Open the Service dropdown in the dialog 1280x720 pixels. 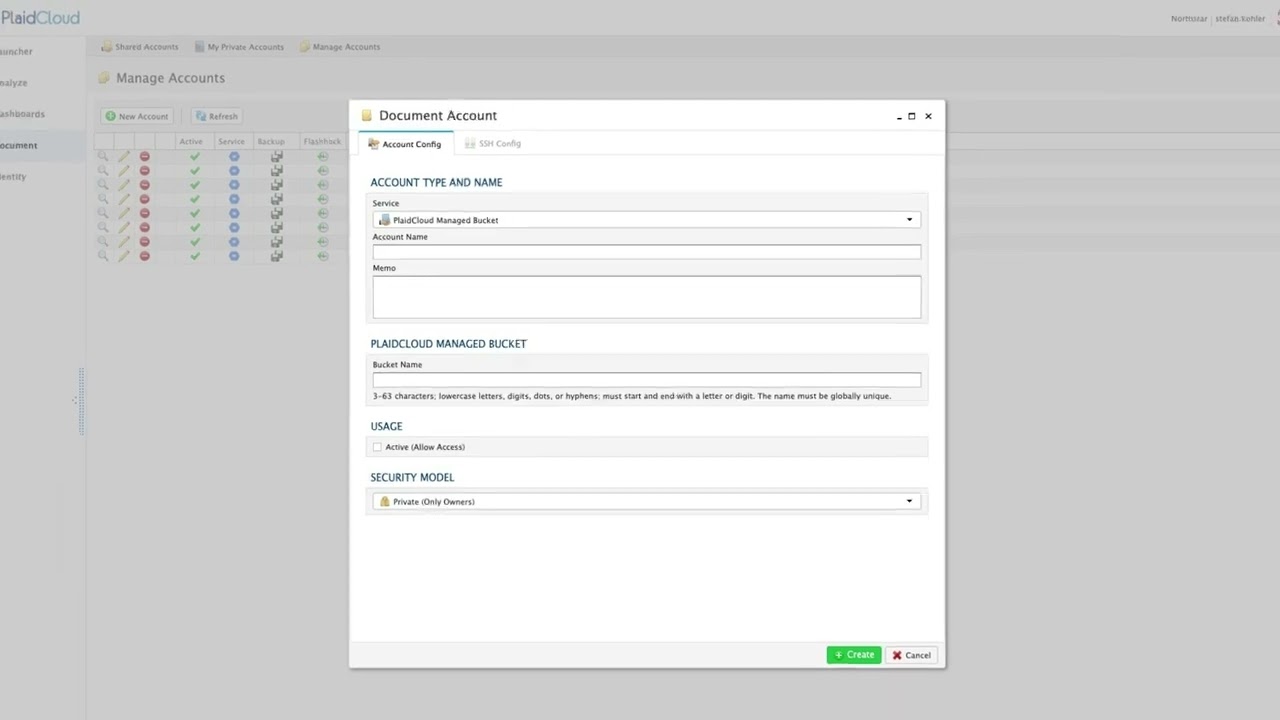pos(646,220)
